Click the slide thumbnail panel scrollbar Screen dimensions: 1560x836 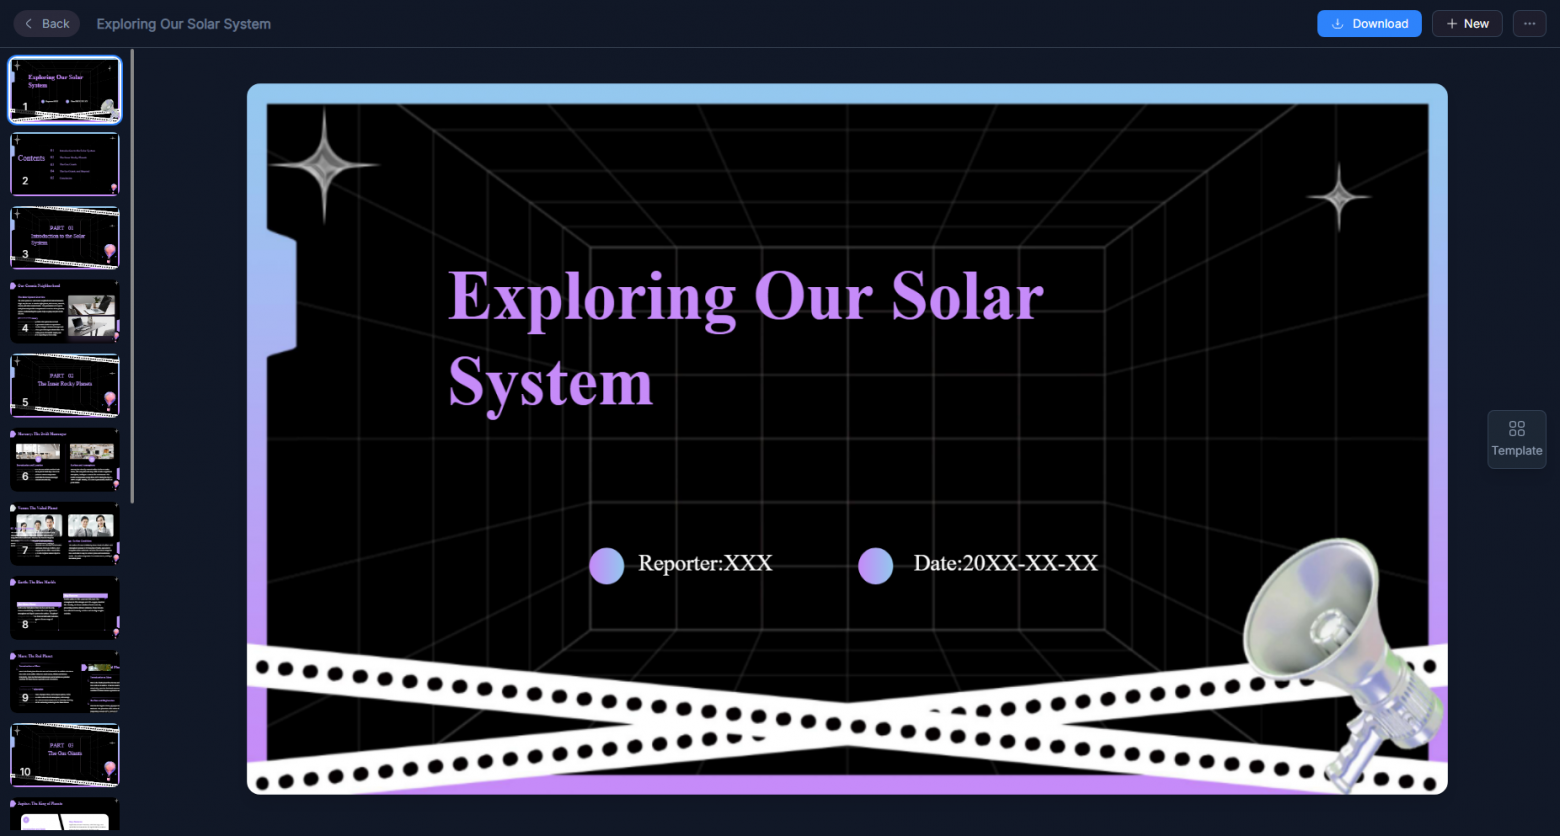(x=132, y=277)
